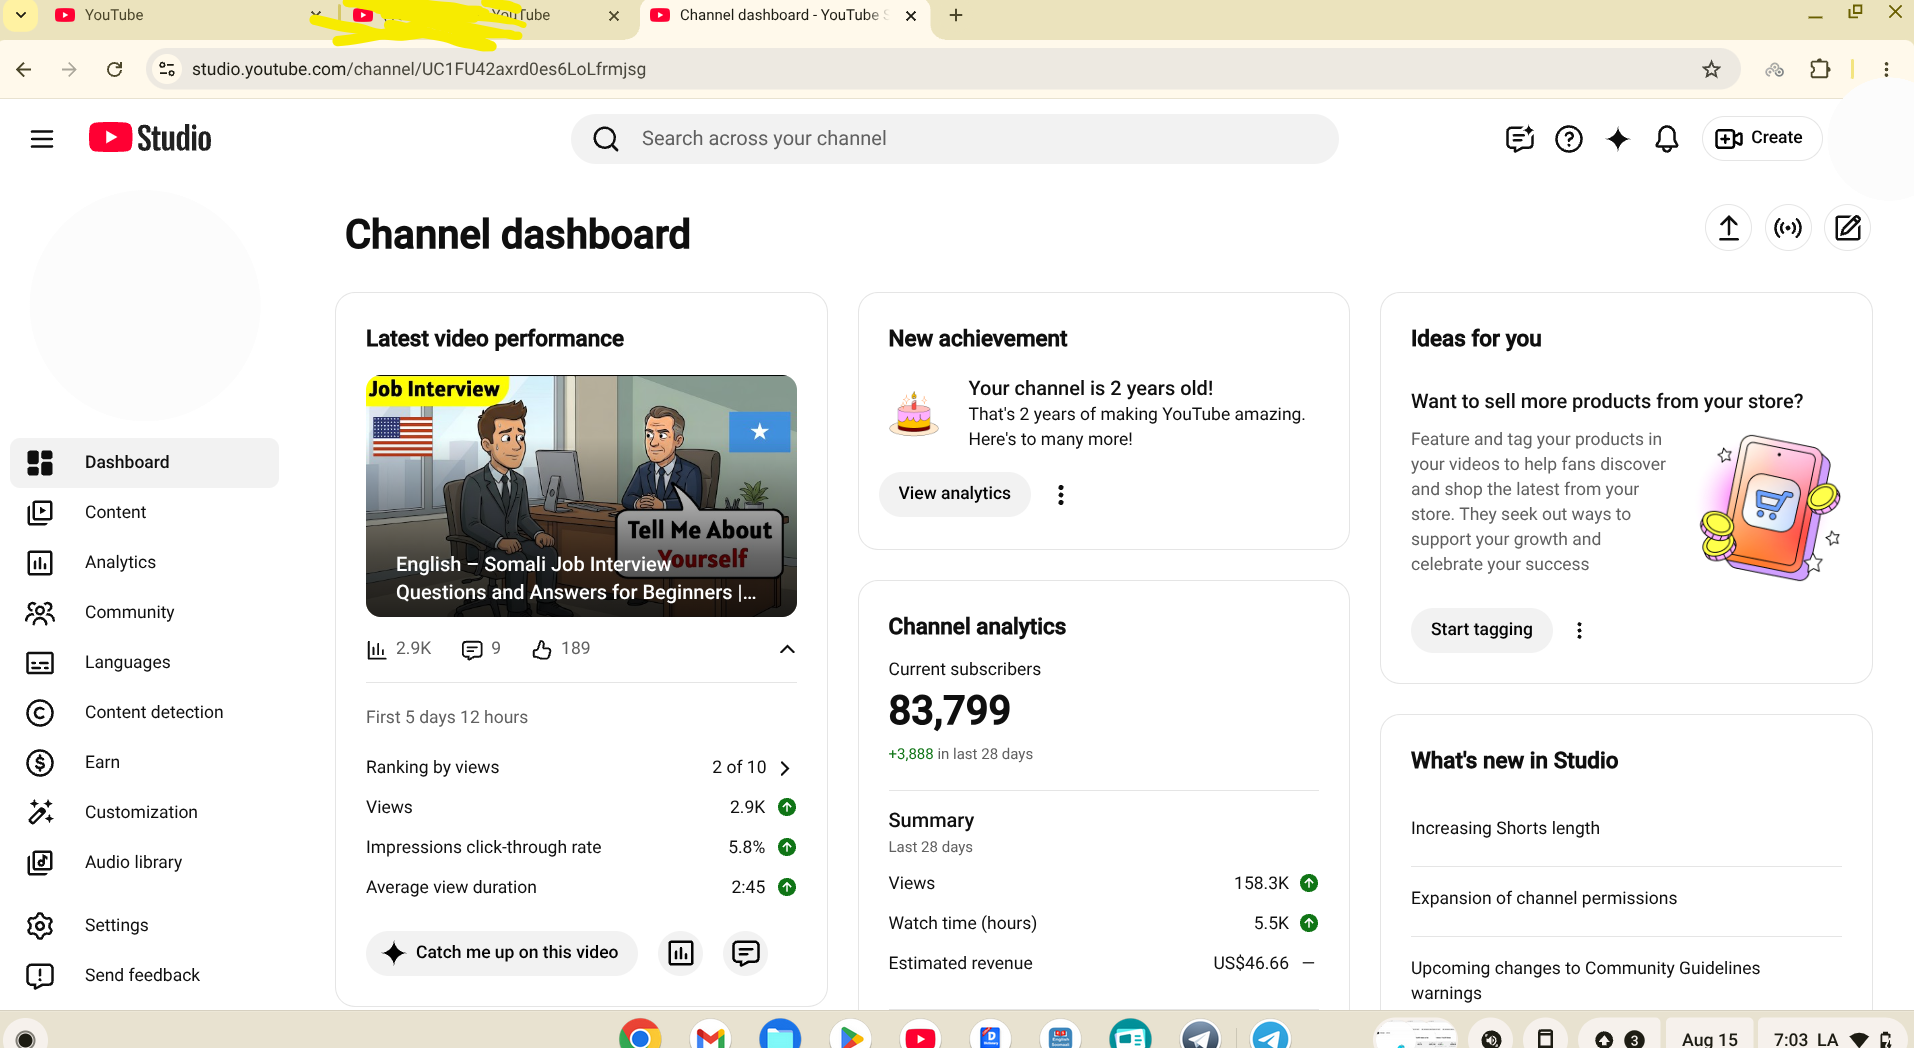Viewport: 1914px width, 1048px height.
Task: Click the View analytics button
Action: [954, 494]
